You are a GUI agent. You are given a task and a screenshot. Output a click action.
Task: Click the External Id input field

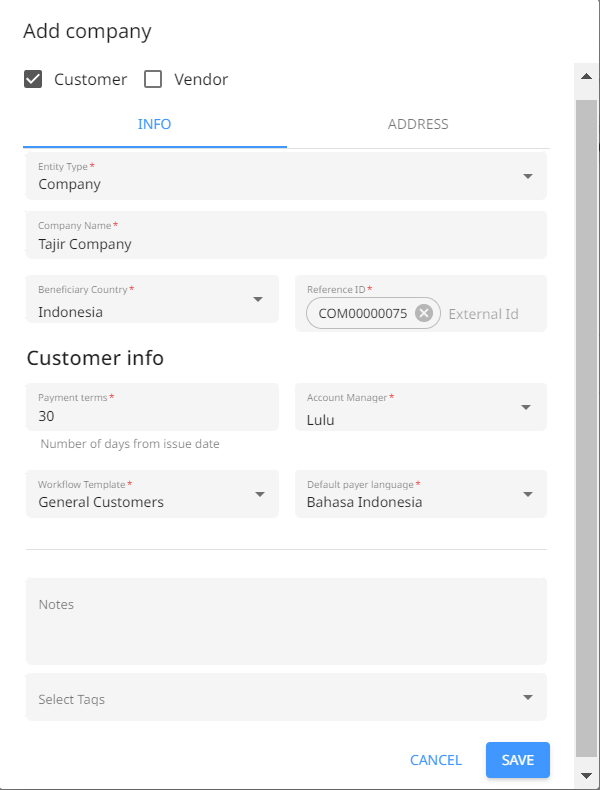coord(494,314)
